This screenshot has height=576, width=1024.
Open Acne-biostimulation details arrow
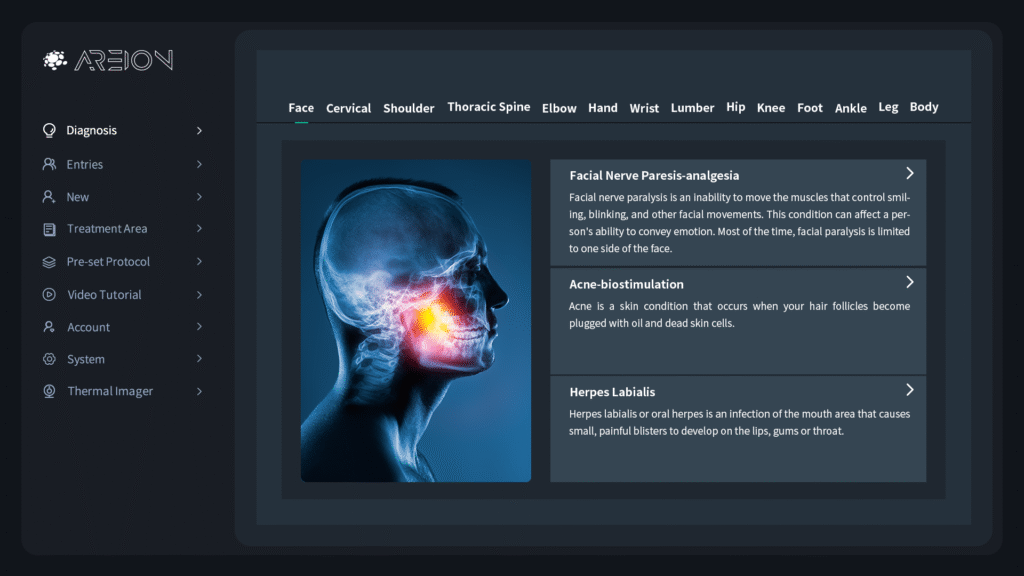[909, 283]
